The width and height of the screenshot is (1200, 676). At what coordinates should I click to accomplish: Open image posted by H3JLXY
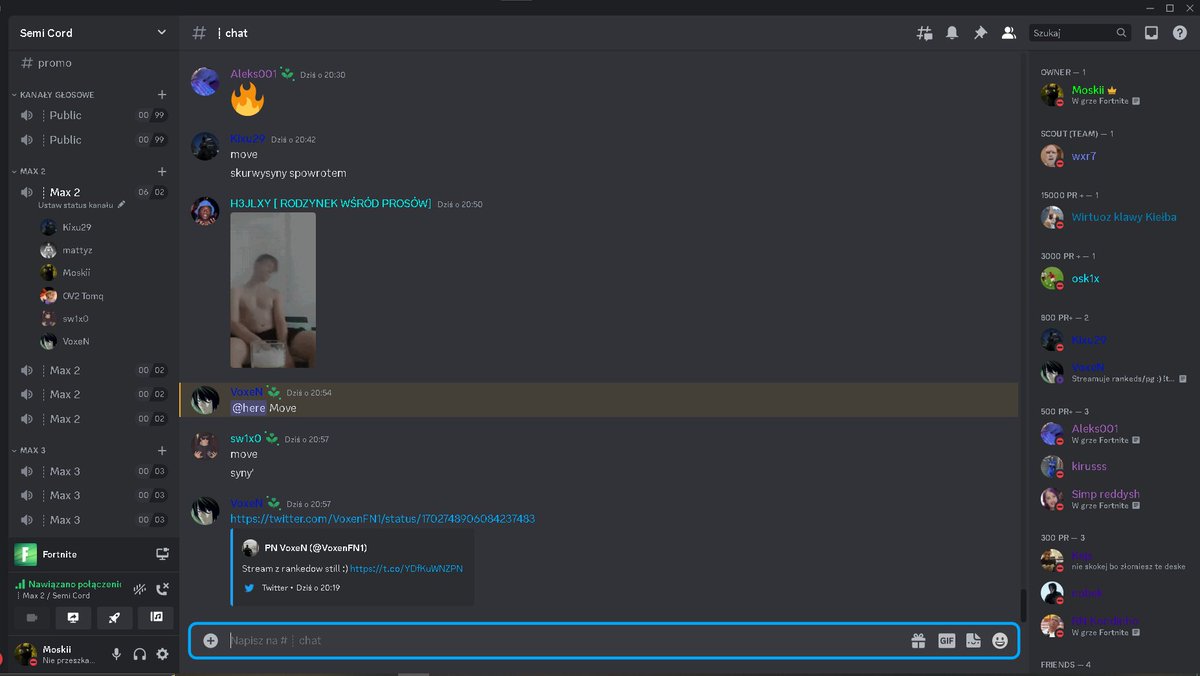coord(273,290)
